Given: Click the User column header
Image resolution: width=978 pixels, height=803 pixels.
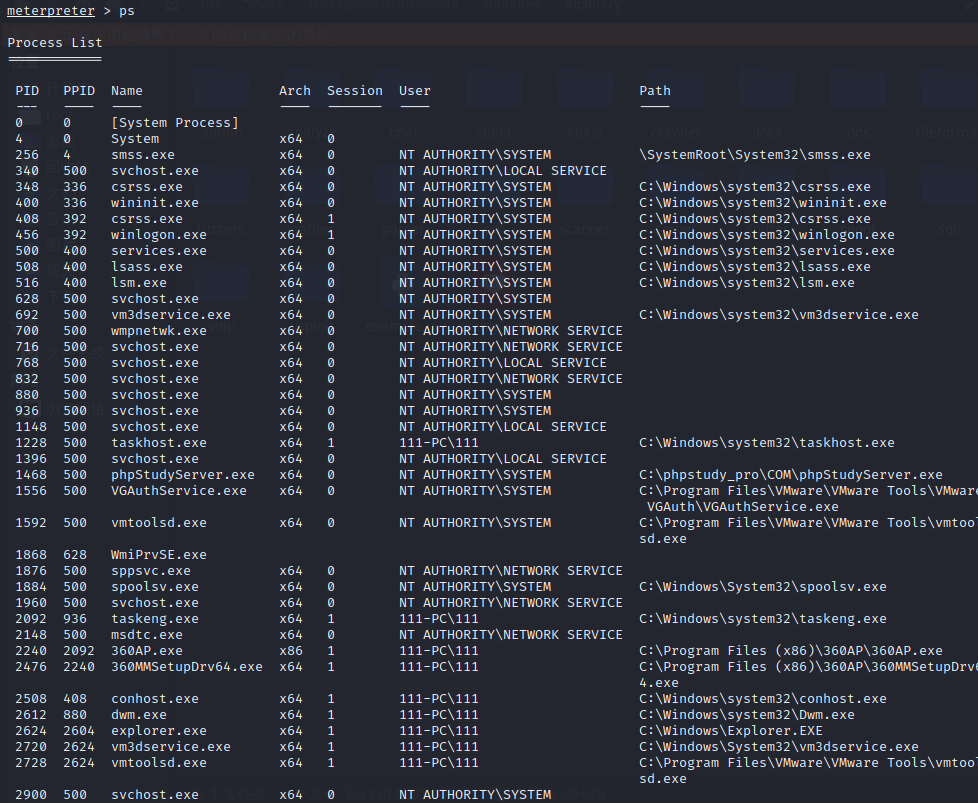Looking at the screenshot, I should pyautogui.click(x=415, y=90).
